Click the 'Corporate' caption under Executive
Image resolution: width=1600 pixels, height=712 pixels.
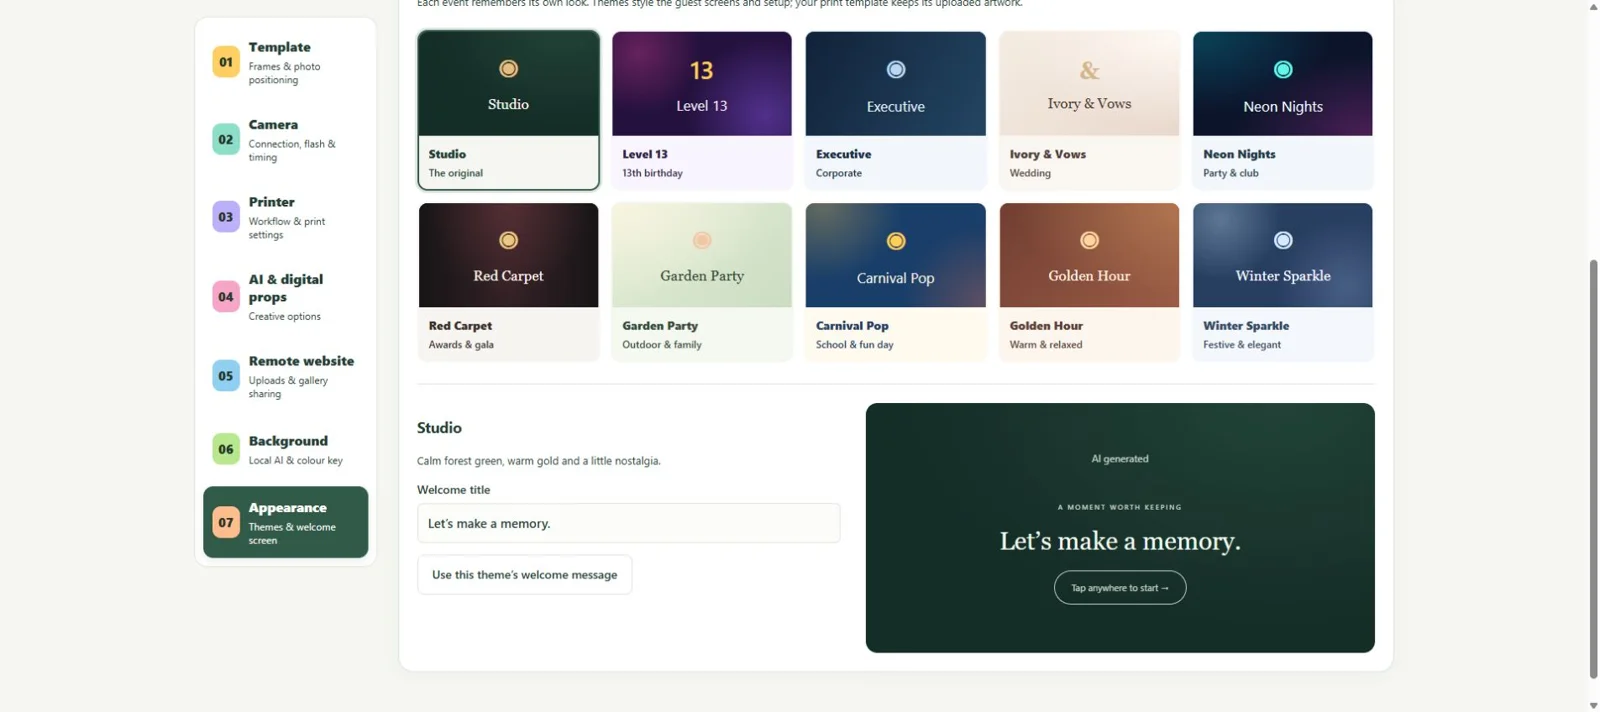pos(839,173)
